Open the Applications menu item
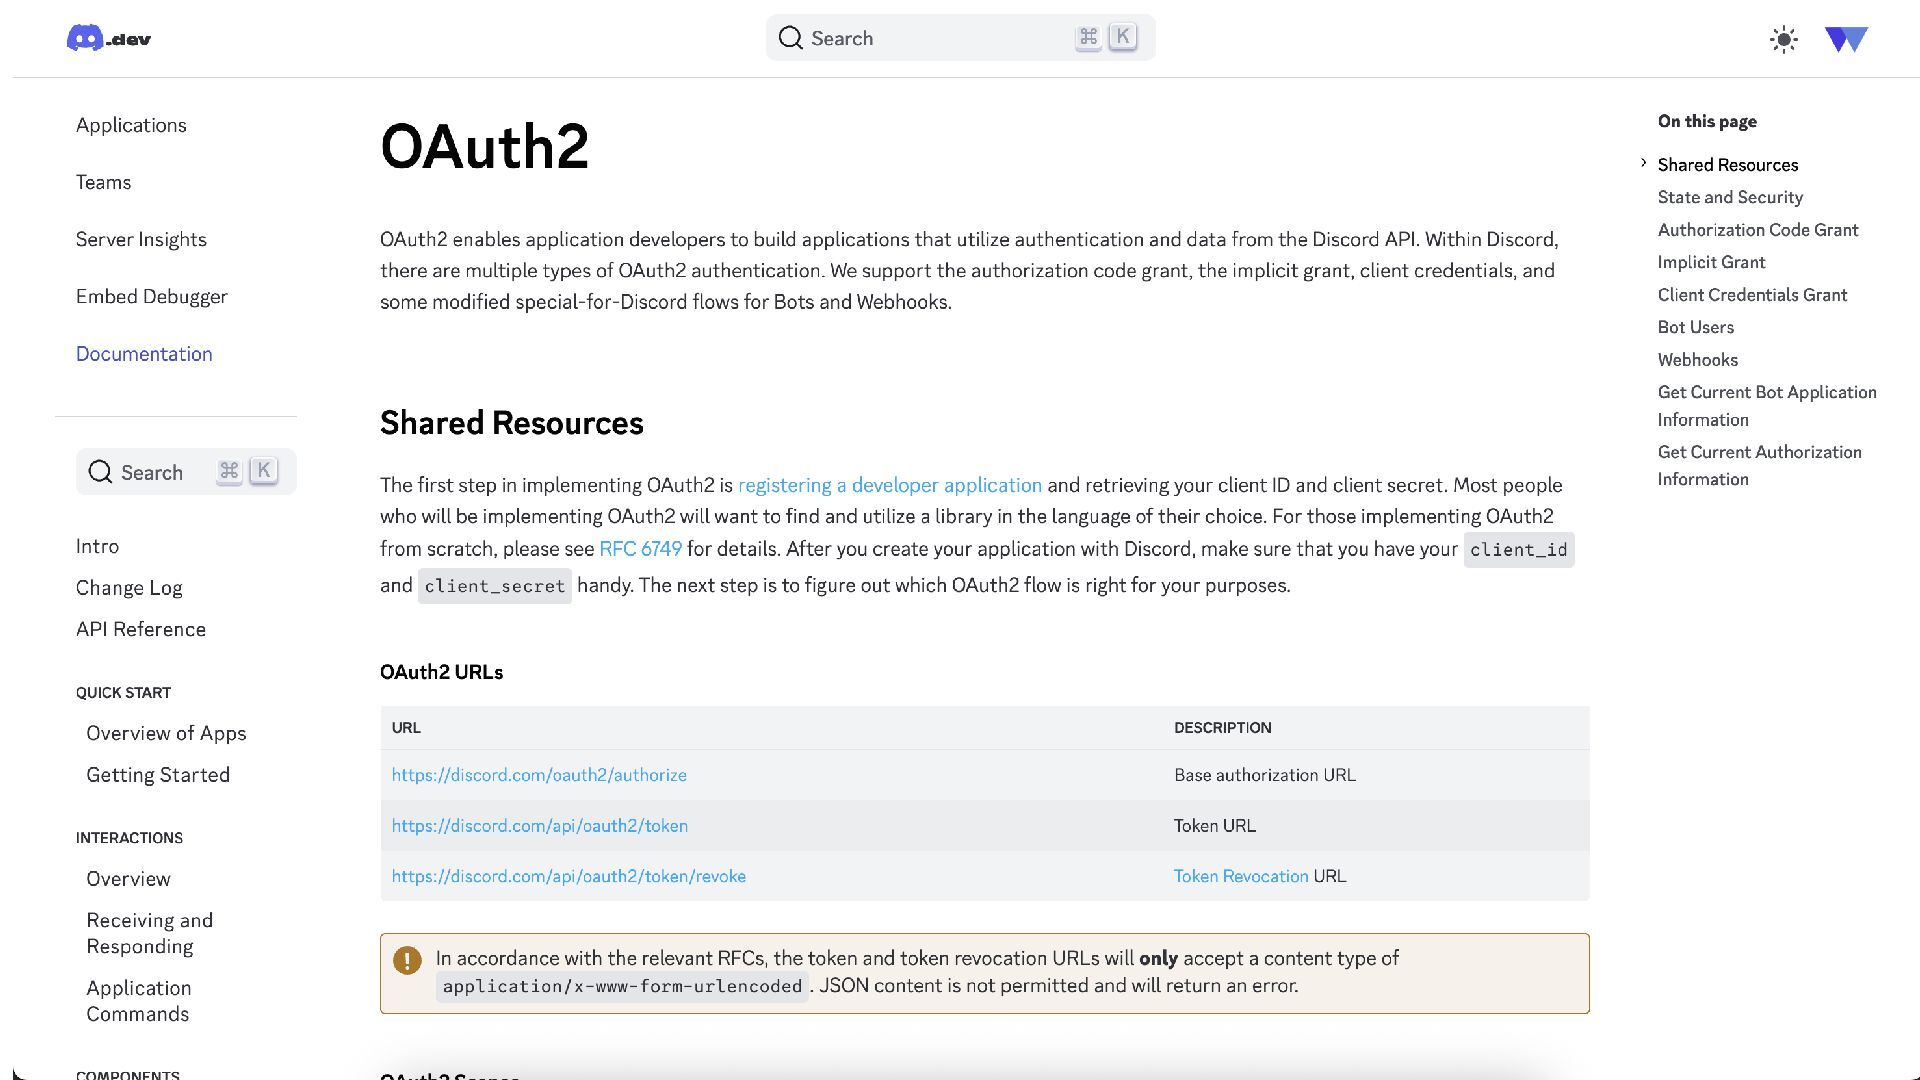The height and width of the screenshot is (1080, 1920). (131, 125)
